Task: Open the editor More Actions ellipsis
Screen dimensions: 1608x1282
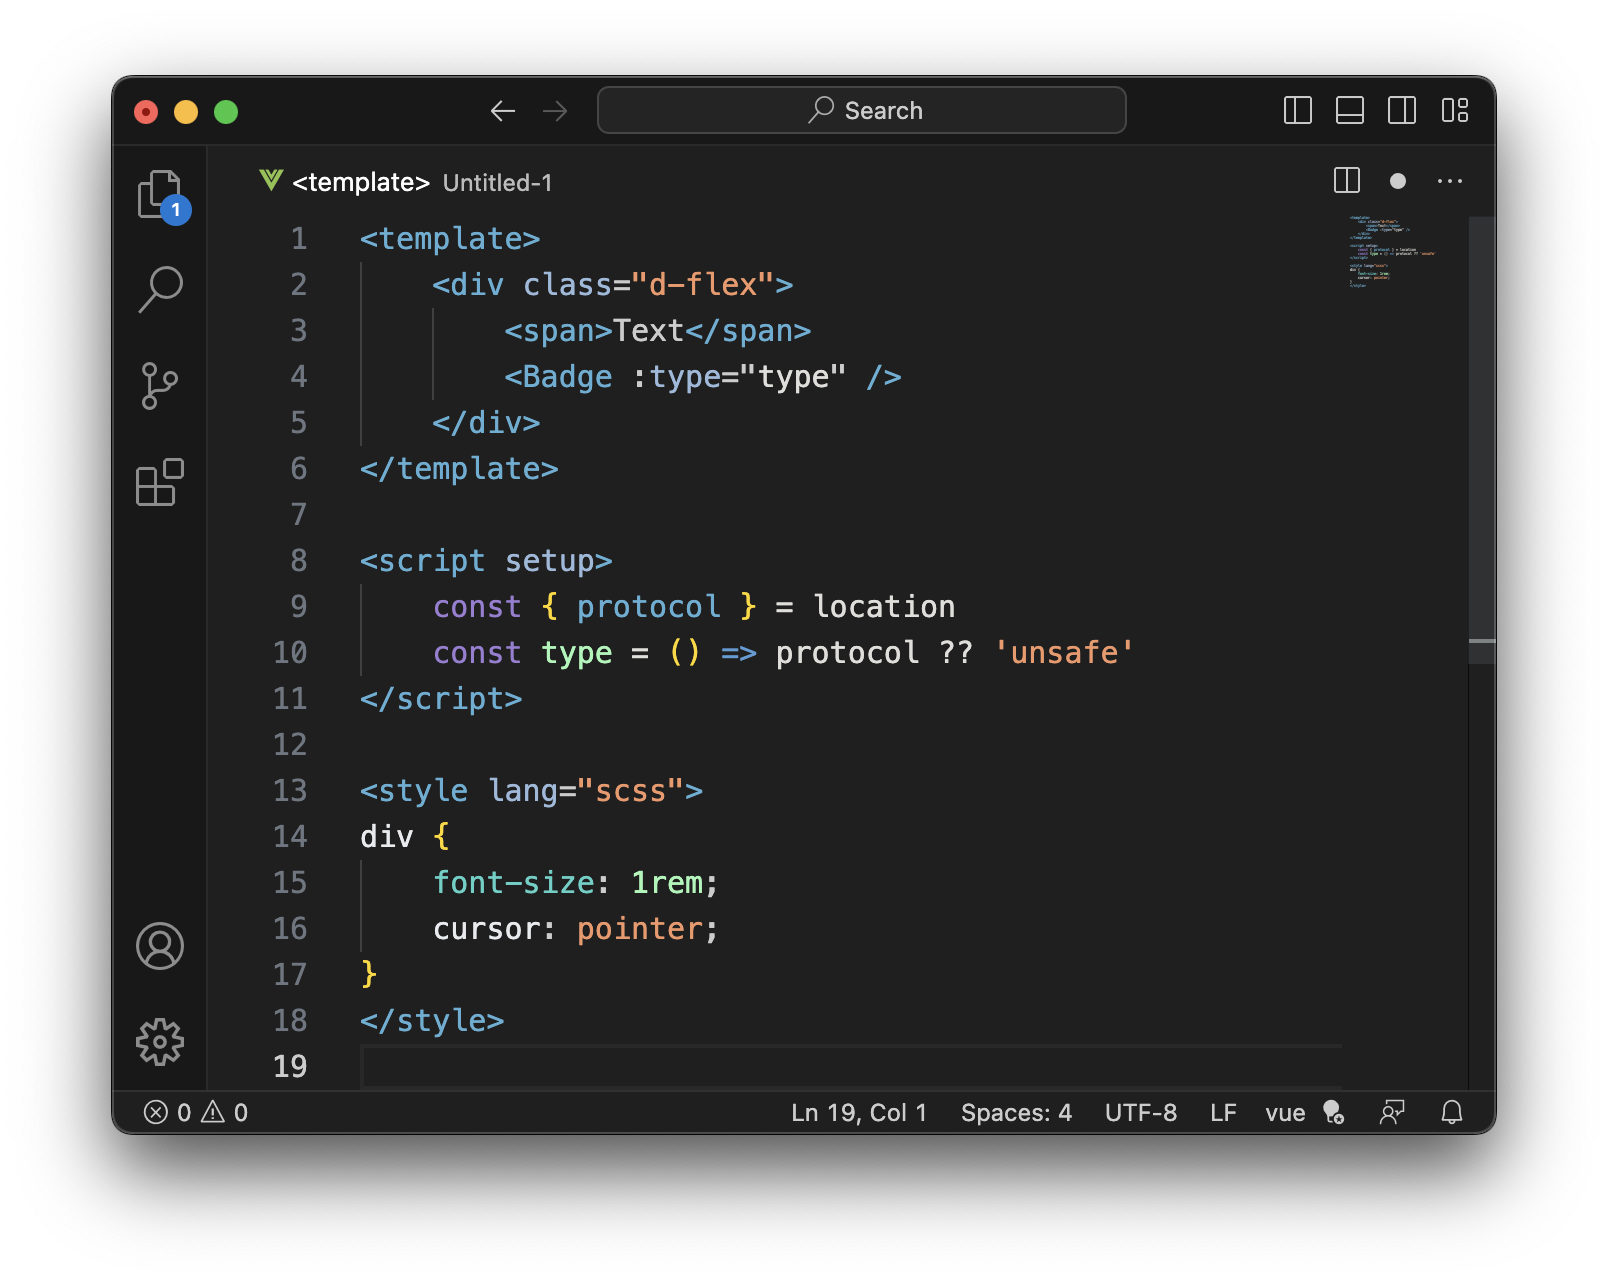Action: pos(1450,181)
